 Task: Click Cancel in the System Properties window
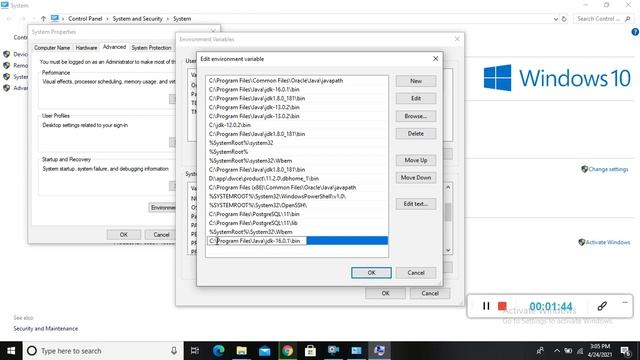point(161,235)
